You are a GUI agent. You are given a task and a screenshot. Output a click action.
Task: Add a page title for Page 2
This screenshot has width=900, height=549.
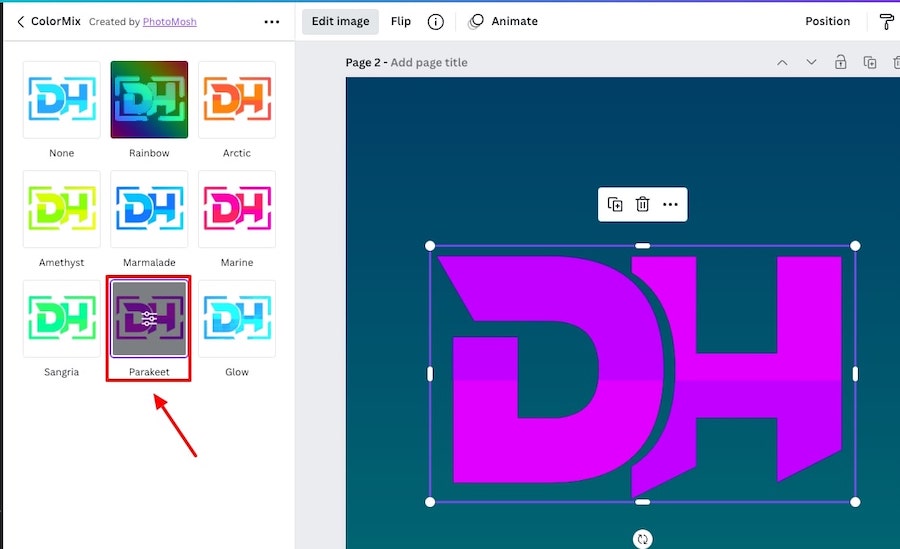pyautogui.click(x=428, y=62)
